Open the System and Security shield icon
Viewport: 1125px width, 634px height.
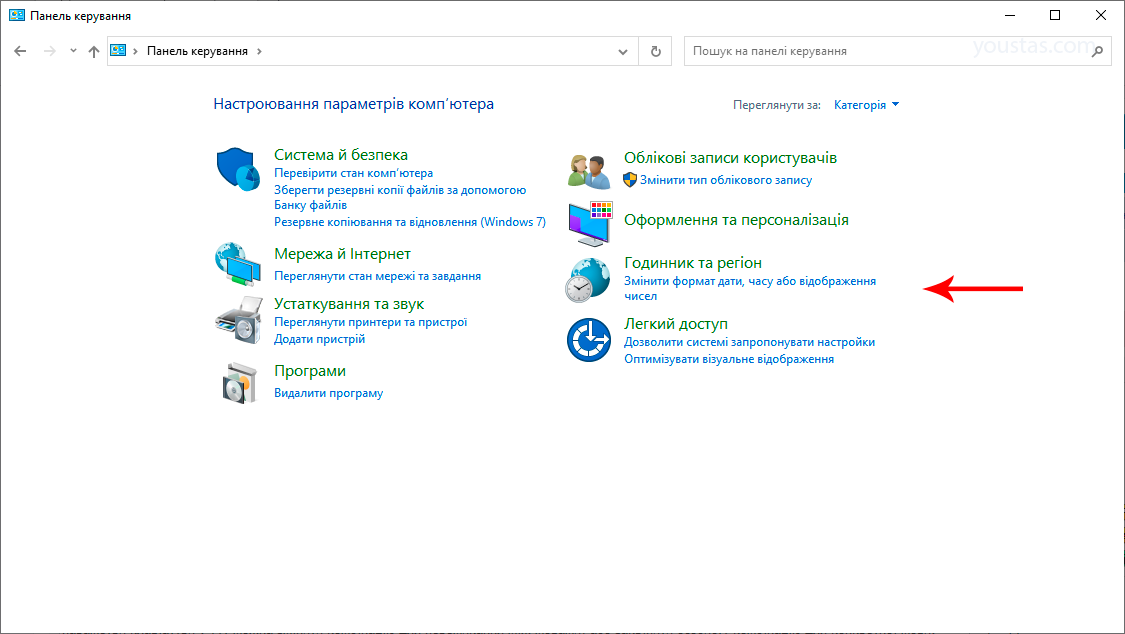tap(238, 170)
